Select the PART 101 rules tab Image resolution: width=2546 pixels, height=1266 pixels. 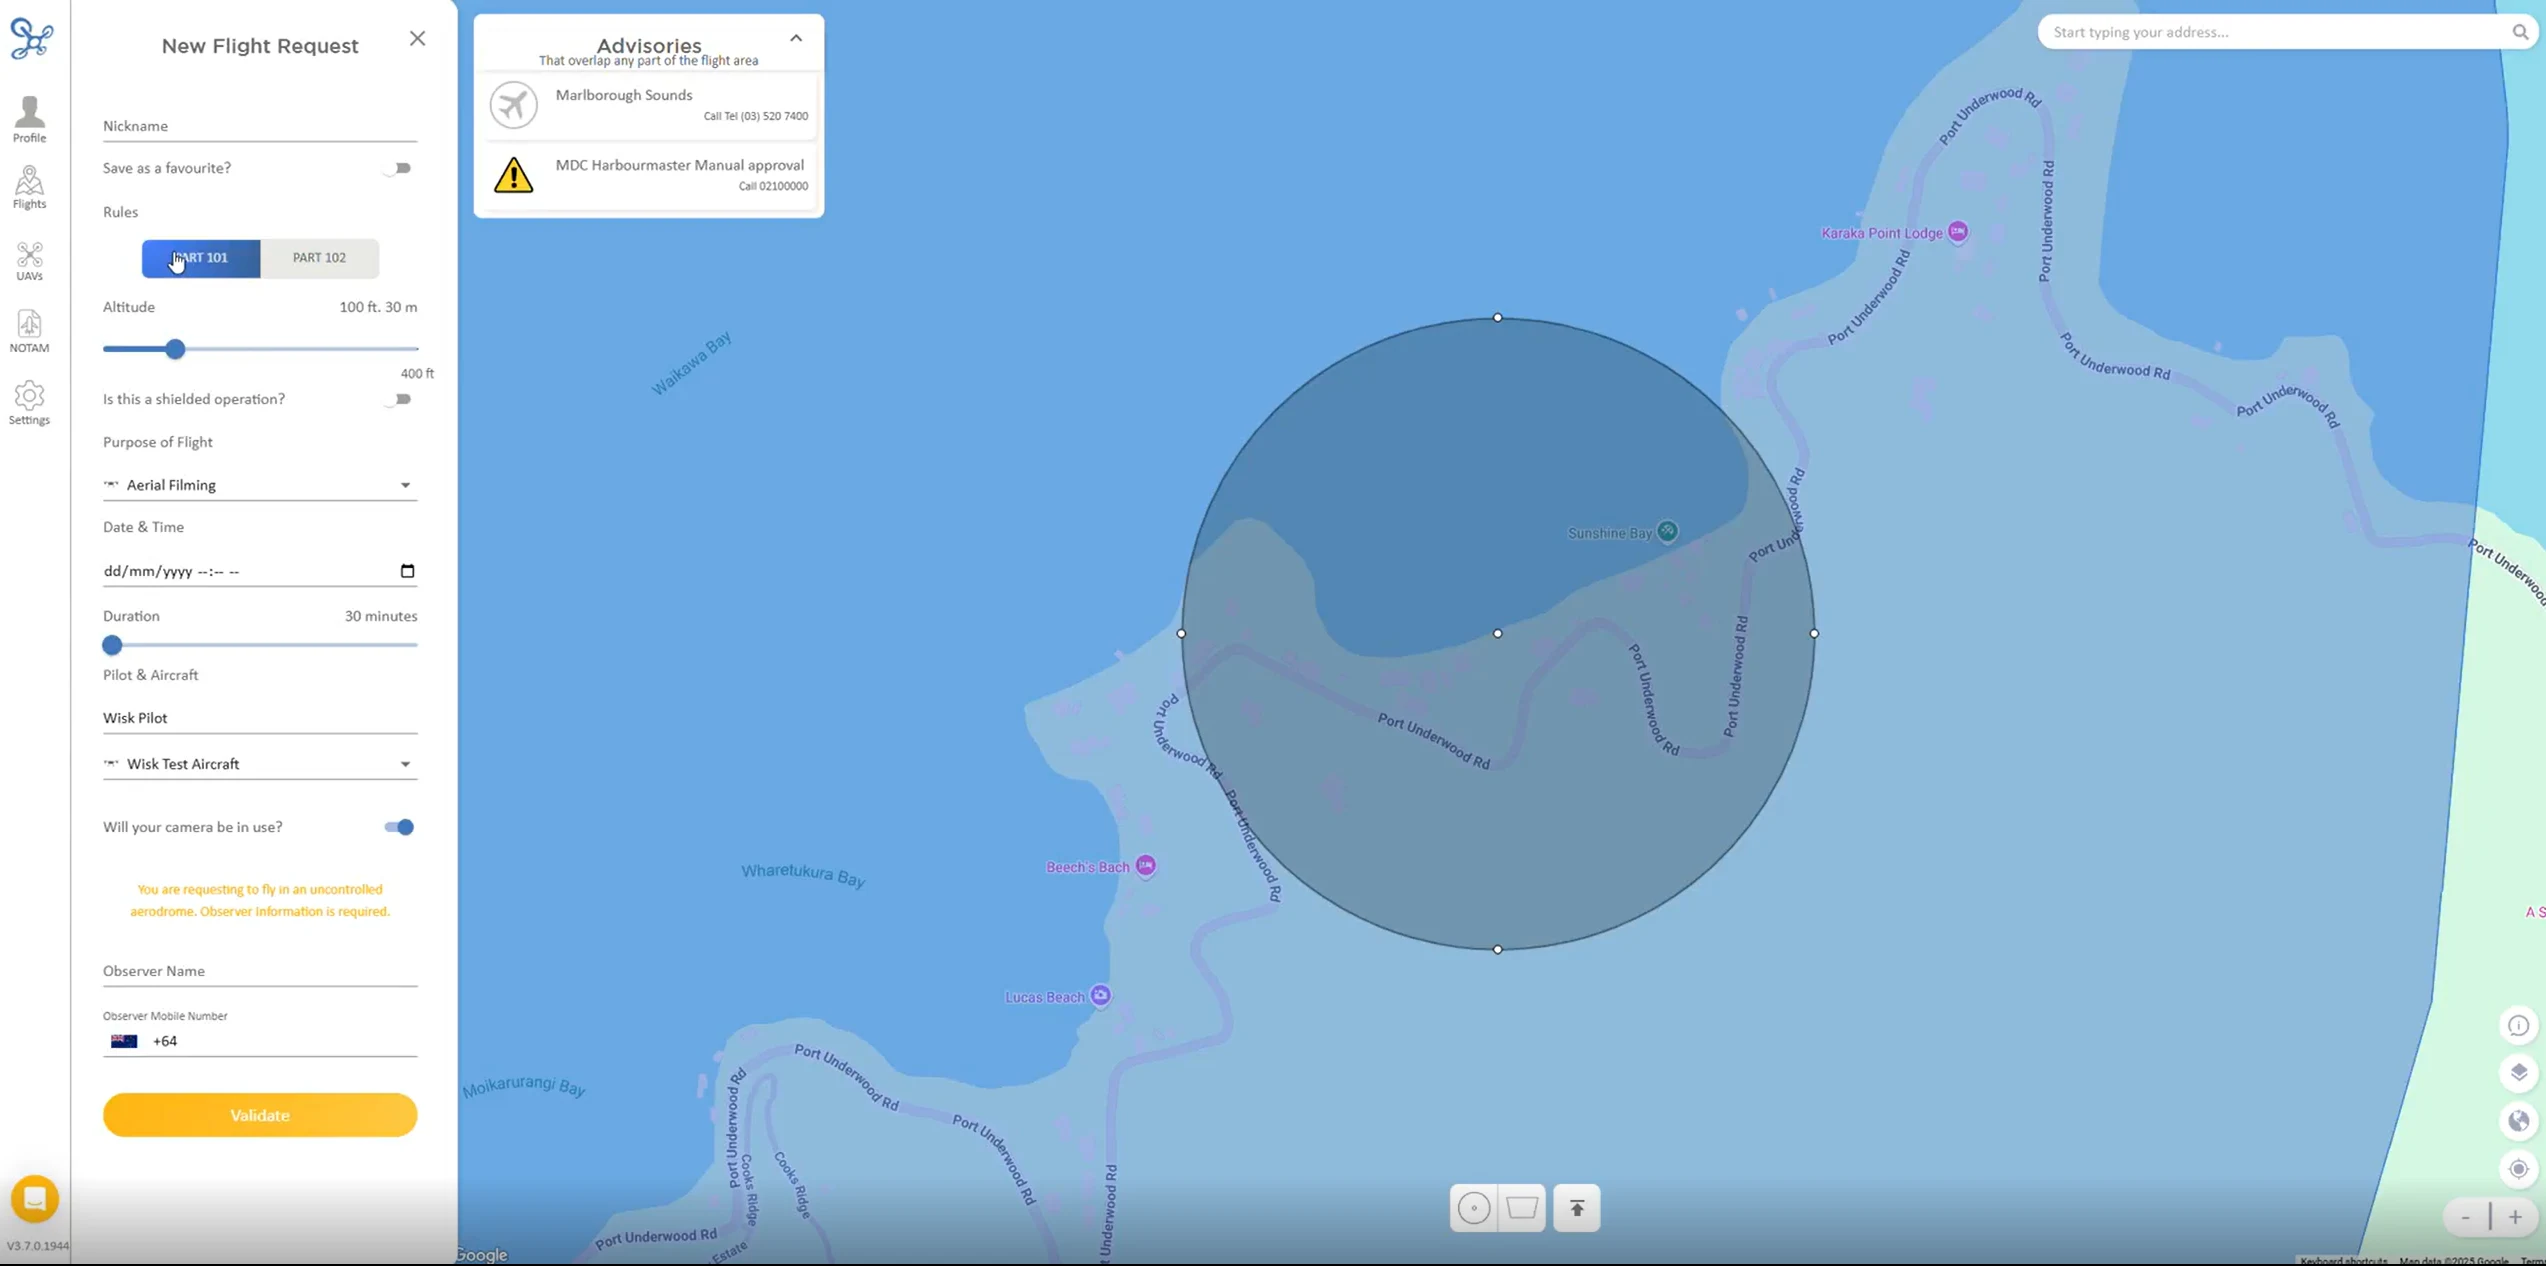[x=201, y=258]
